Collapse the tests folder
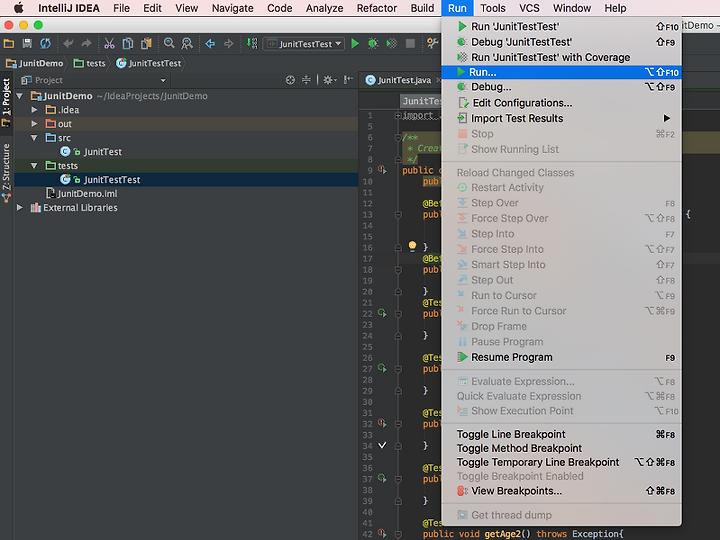Image resolution: width=720 pixels, height=540 pixels. coord(34,166)
